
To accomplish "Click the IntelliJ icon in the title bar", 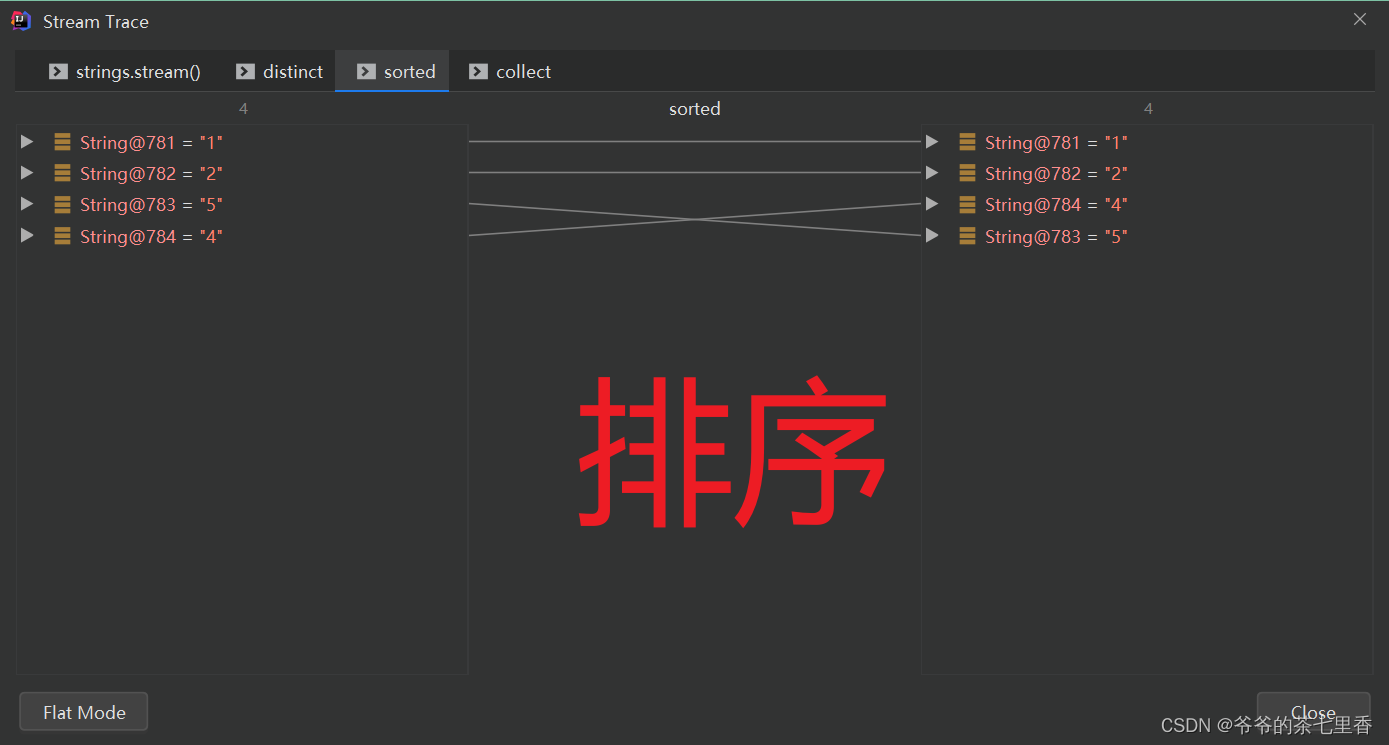I will [x=21, y=21].
